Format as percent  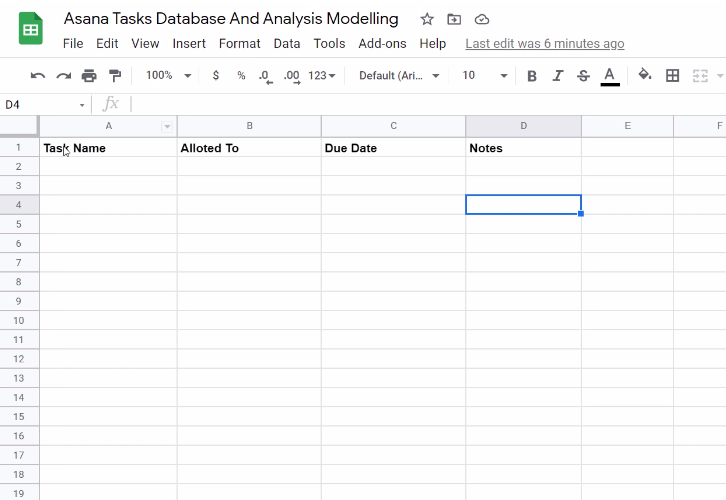tap(241, 75)
